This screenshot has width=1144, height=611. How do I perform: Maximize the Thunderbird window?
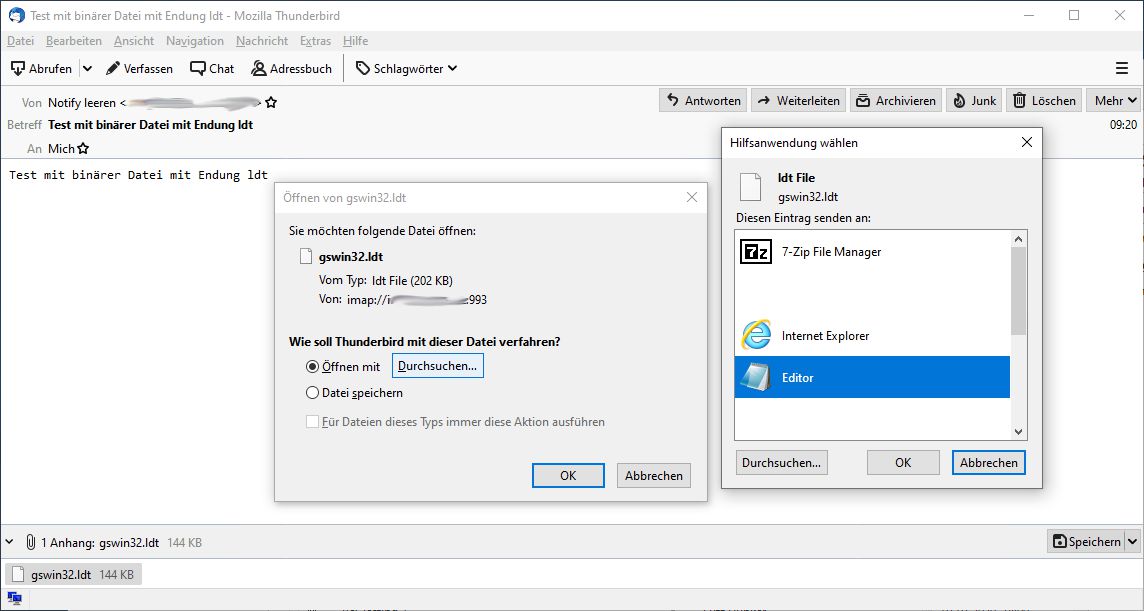tap(1074, 15)
